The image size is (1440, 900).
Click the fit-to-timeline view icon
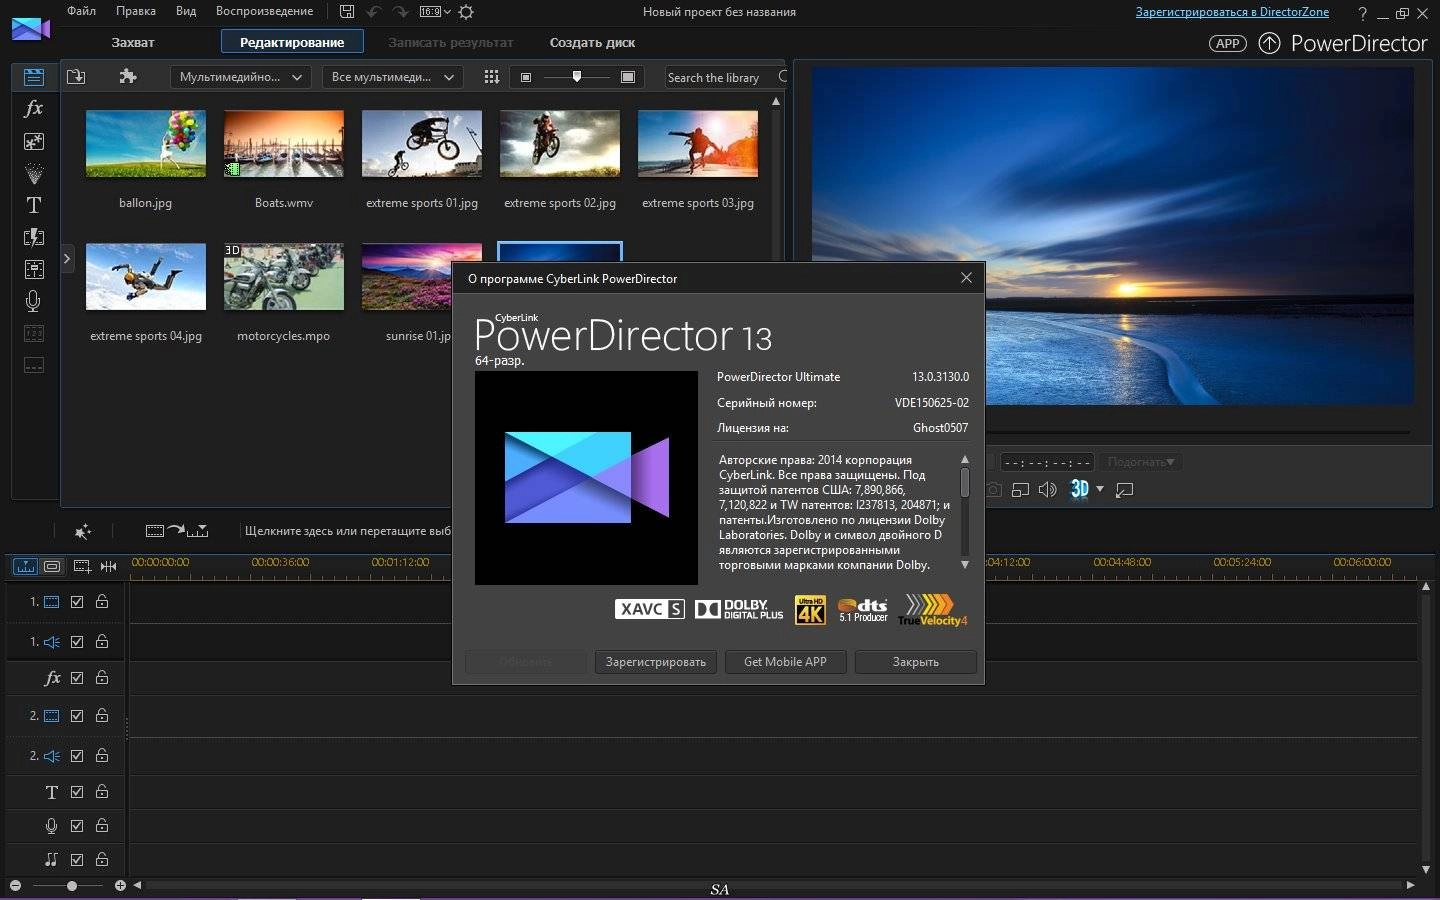point(108,566)
